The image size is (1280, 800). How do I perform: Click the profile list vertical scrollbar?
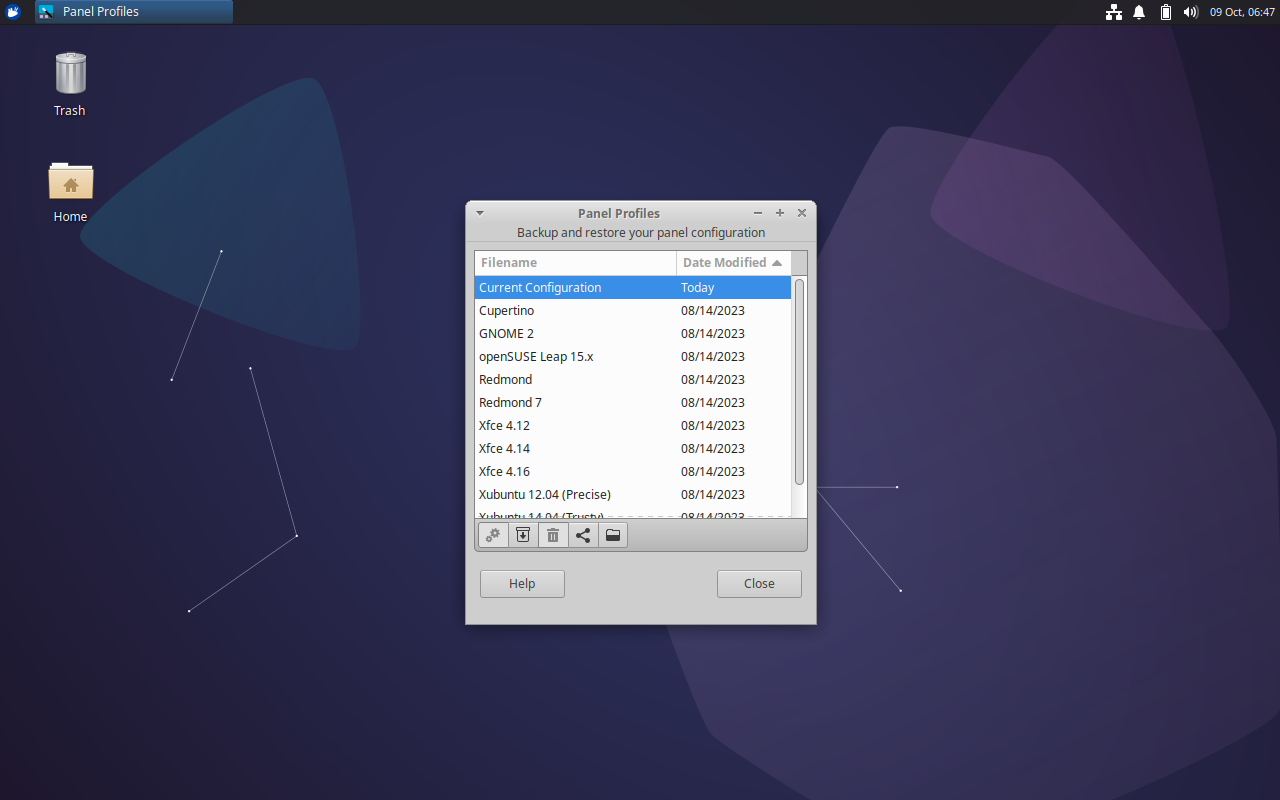pyautogui.click(x=799, y=382)
